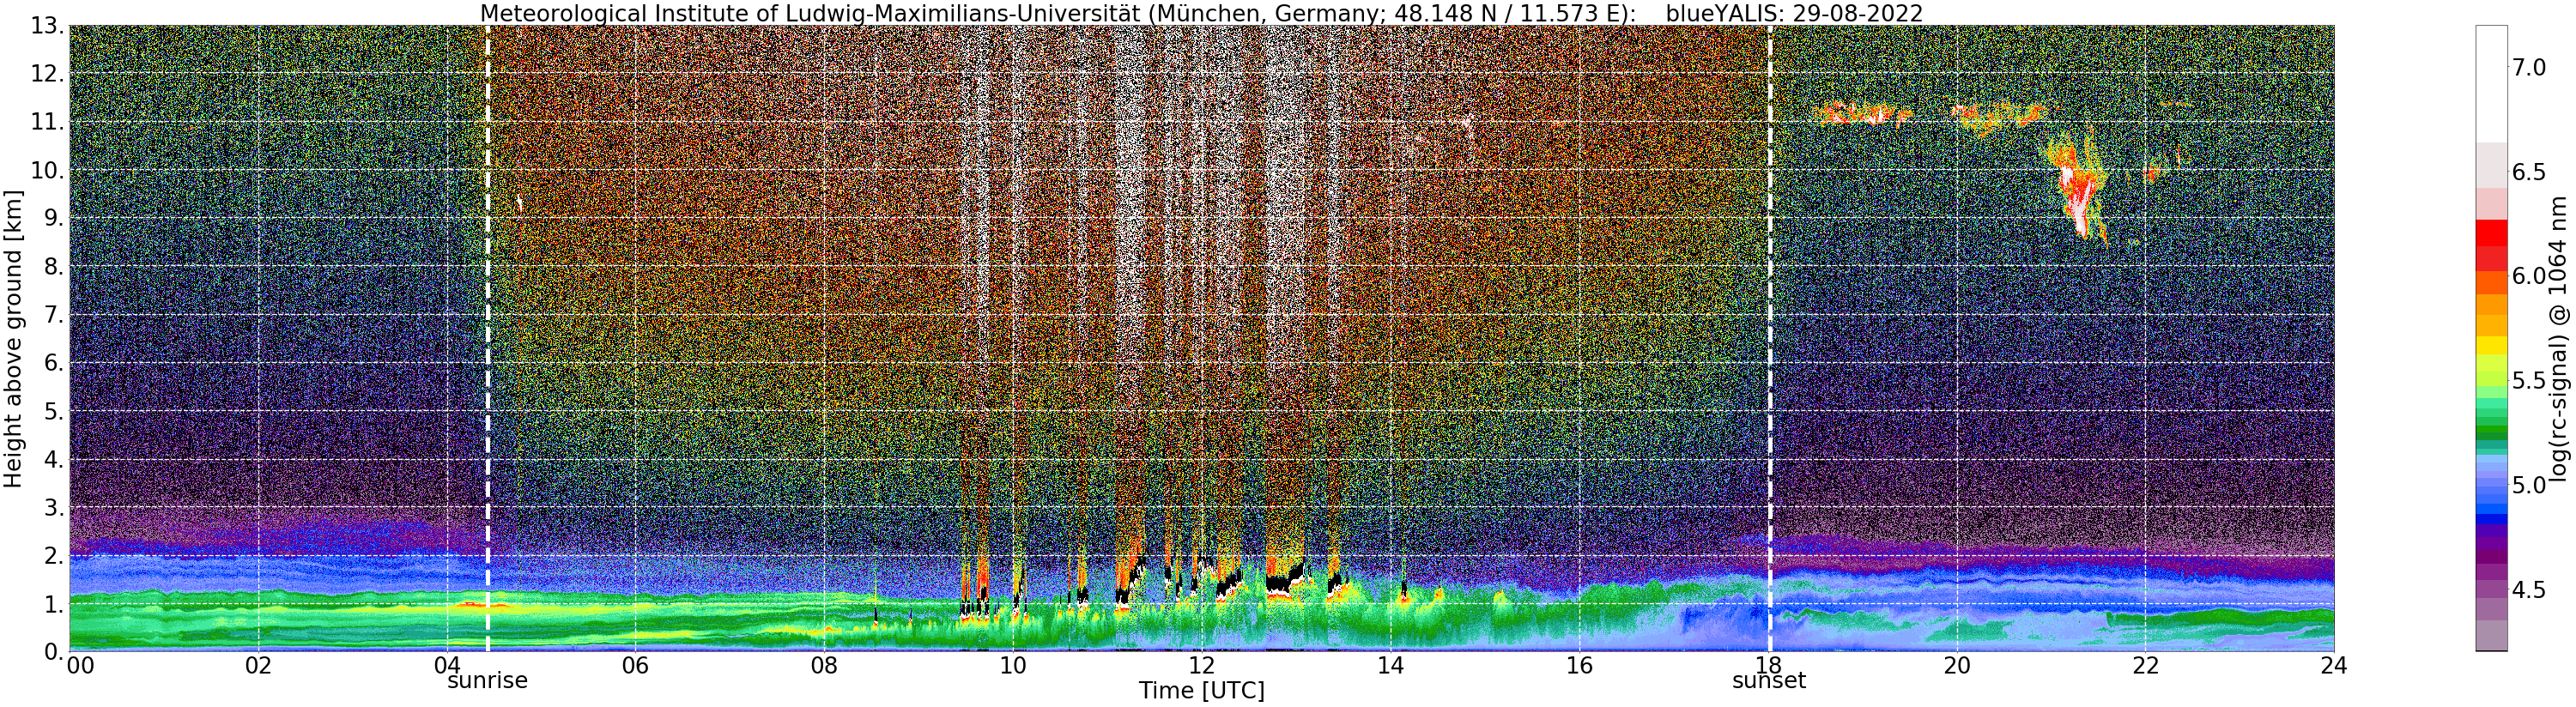This screenshot has width=2576, height=707.
Task: Click the time axis tick label '00'
Action: [x=81, y=666]
